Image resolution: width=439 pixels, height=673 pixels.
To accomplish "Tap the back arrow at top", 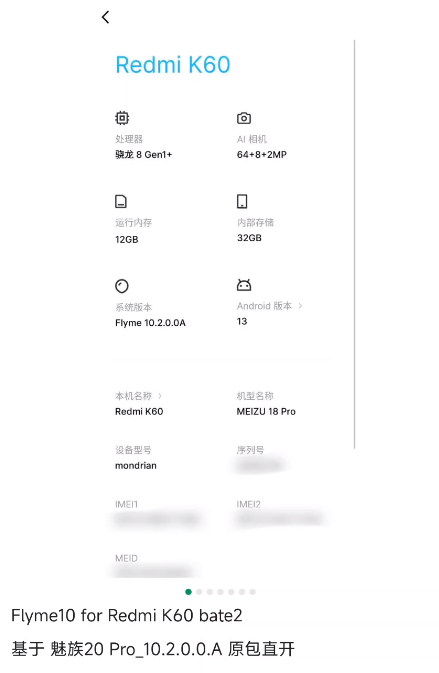I will click(106, 17).
